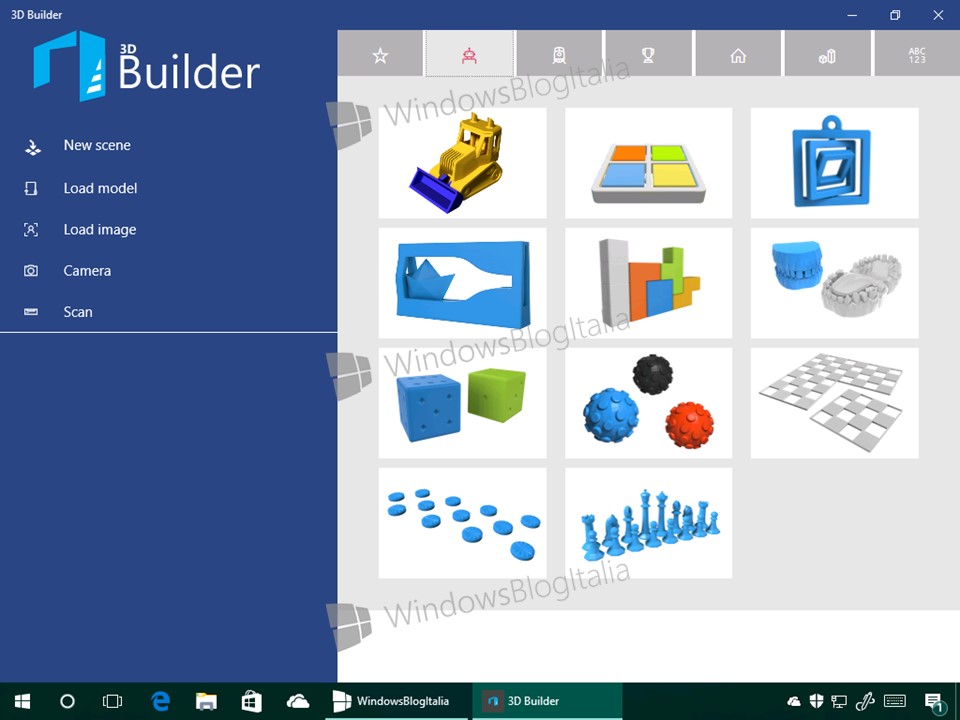Open the blue and green dice model
The width and height of the screenshot is (960, 720).
462,403
